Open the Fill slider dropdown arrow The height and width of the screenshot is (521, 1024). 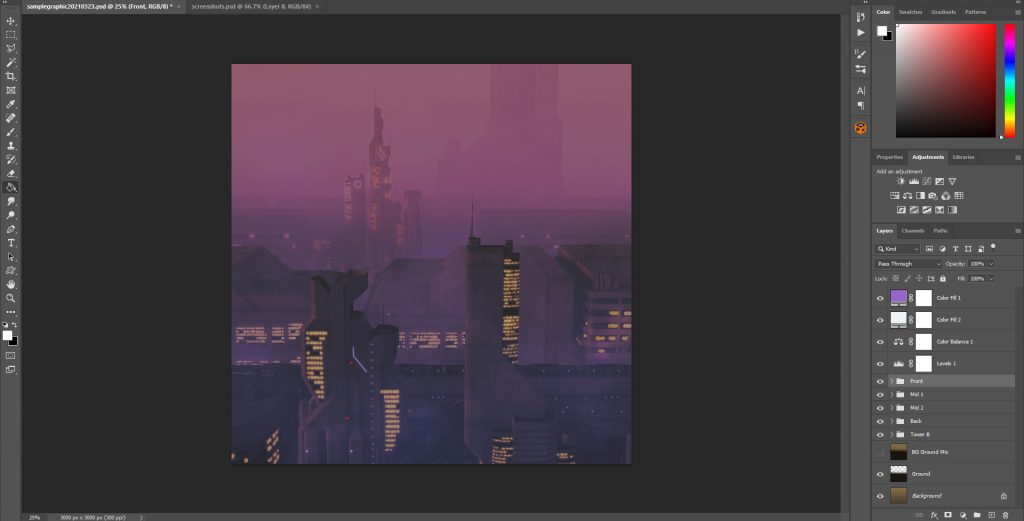coord(991,279)
